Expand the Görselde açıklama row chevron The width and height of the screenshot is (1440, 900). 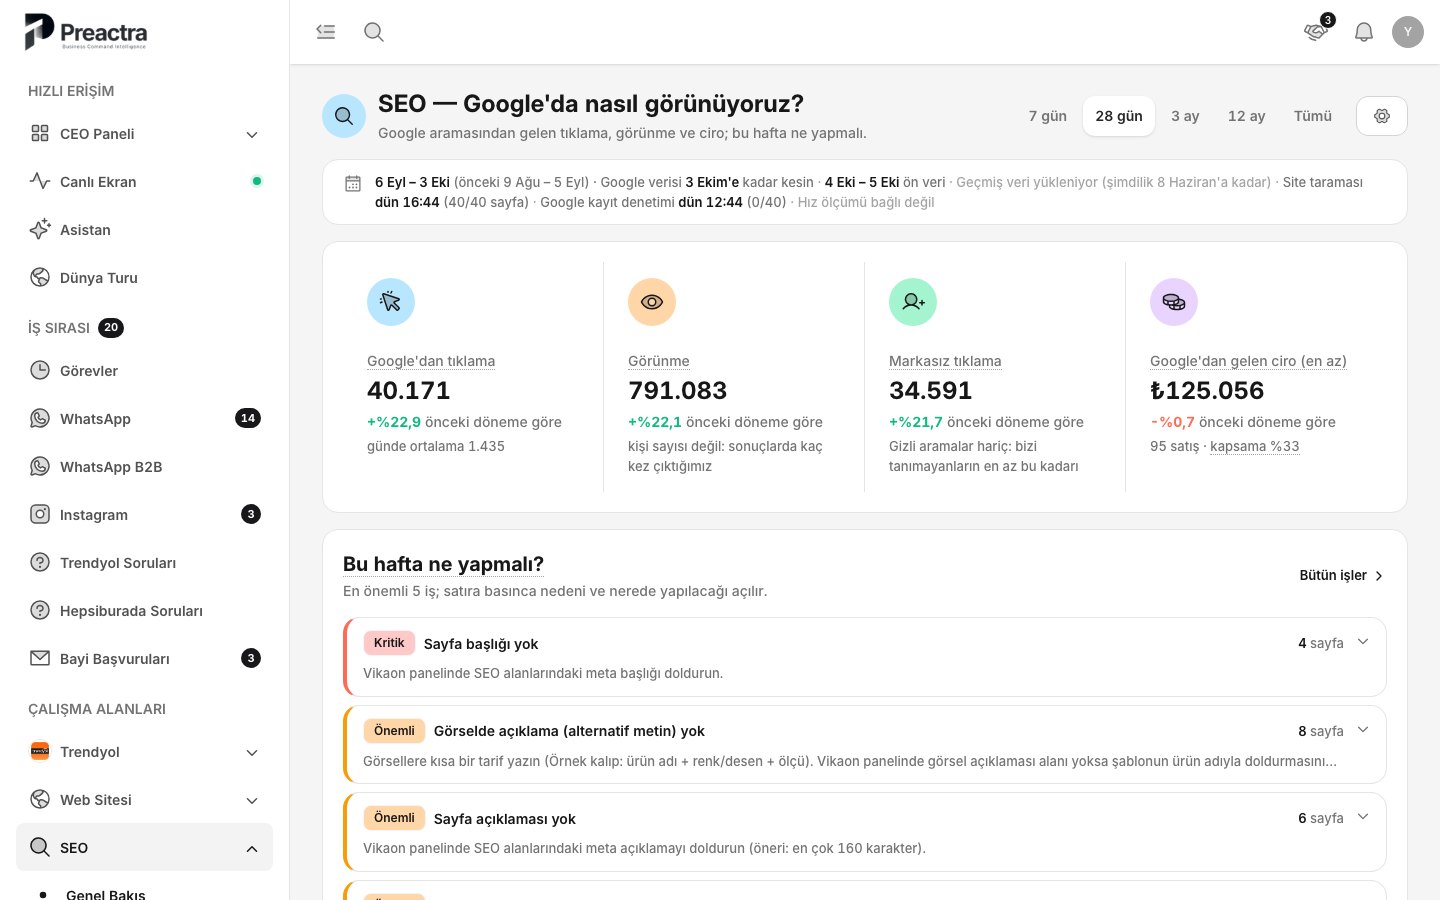(x=1363, y=730)
